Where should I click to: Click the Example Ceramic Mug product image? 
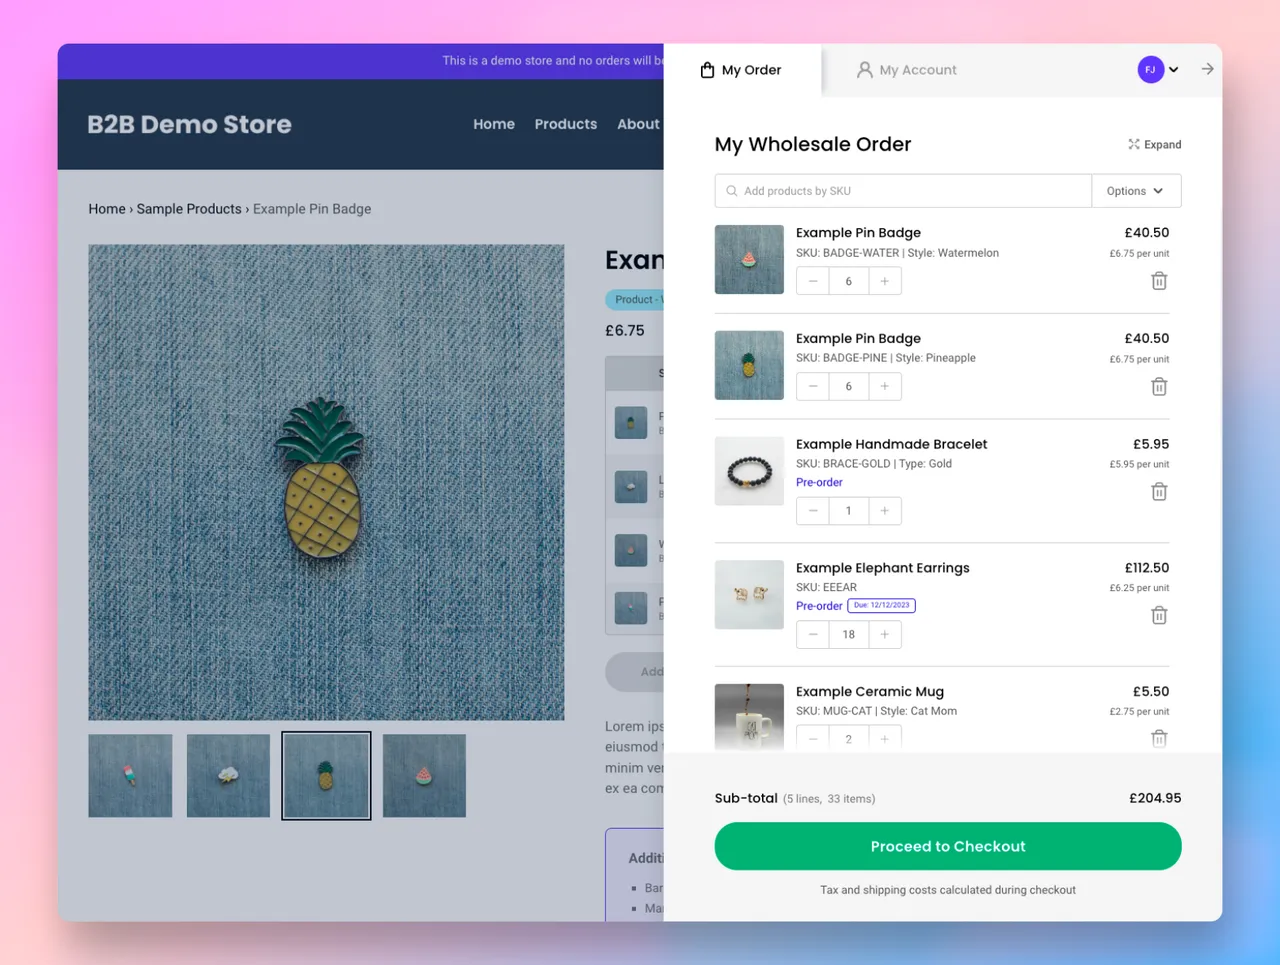(x=749, y=716)
